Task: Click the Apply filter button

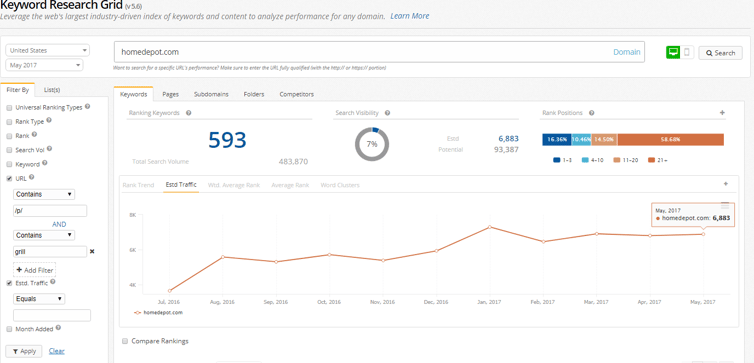Action: click(24, 351)
